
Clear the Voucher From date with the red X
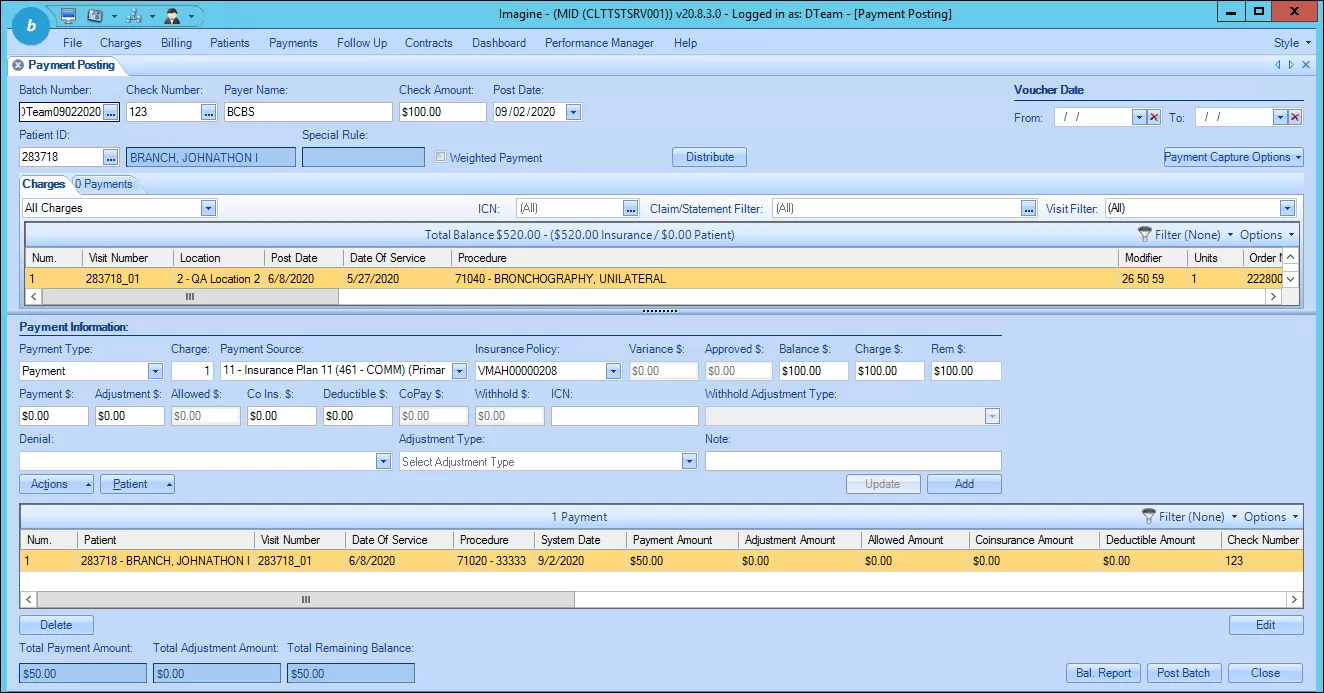tap(1155, 117)
